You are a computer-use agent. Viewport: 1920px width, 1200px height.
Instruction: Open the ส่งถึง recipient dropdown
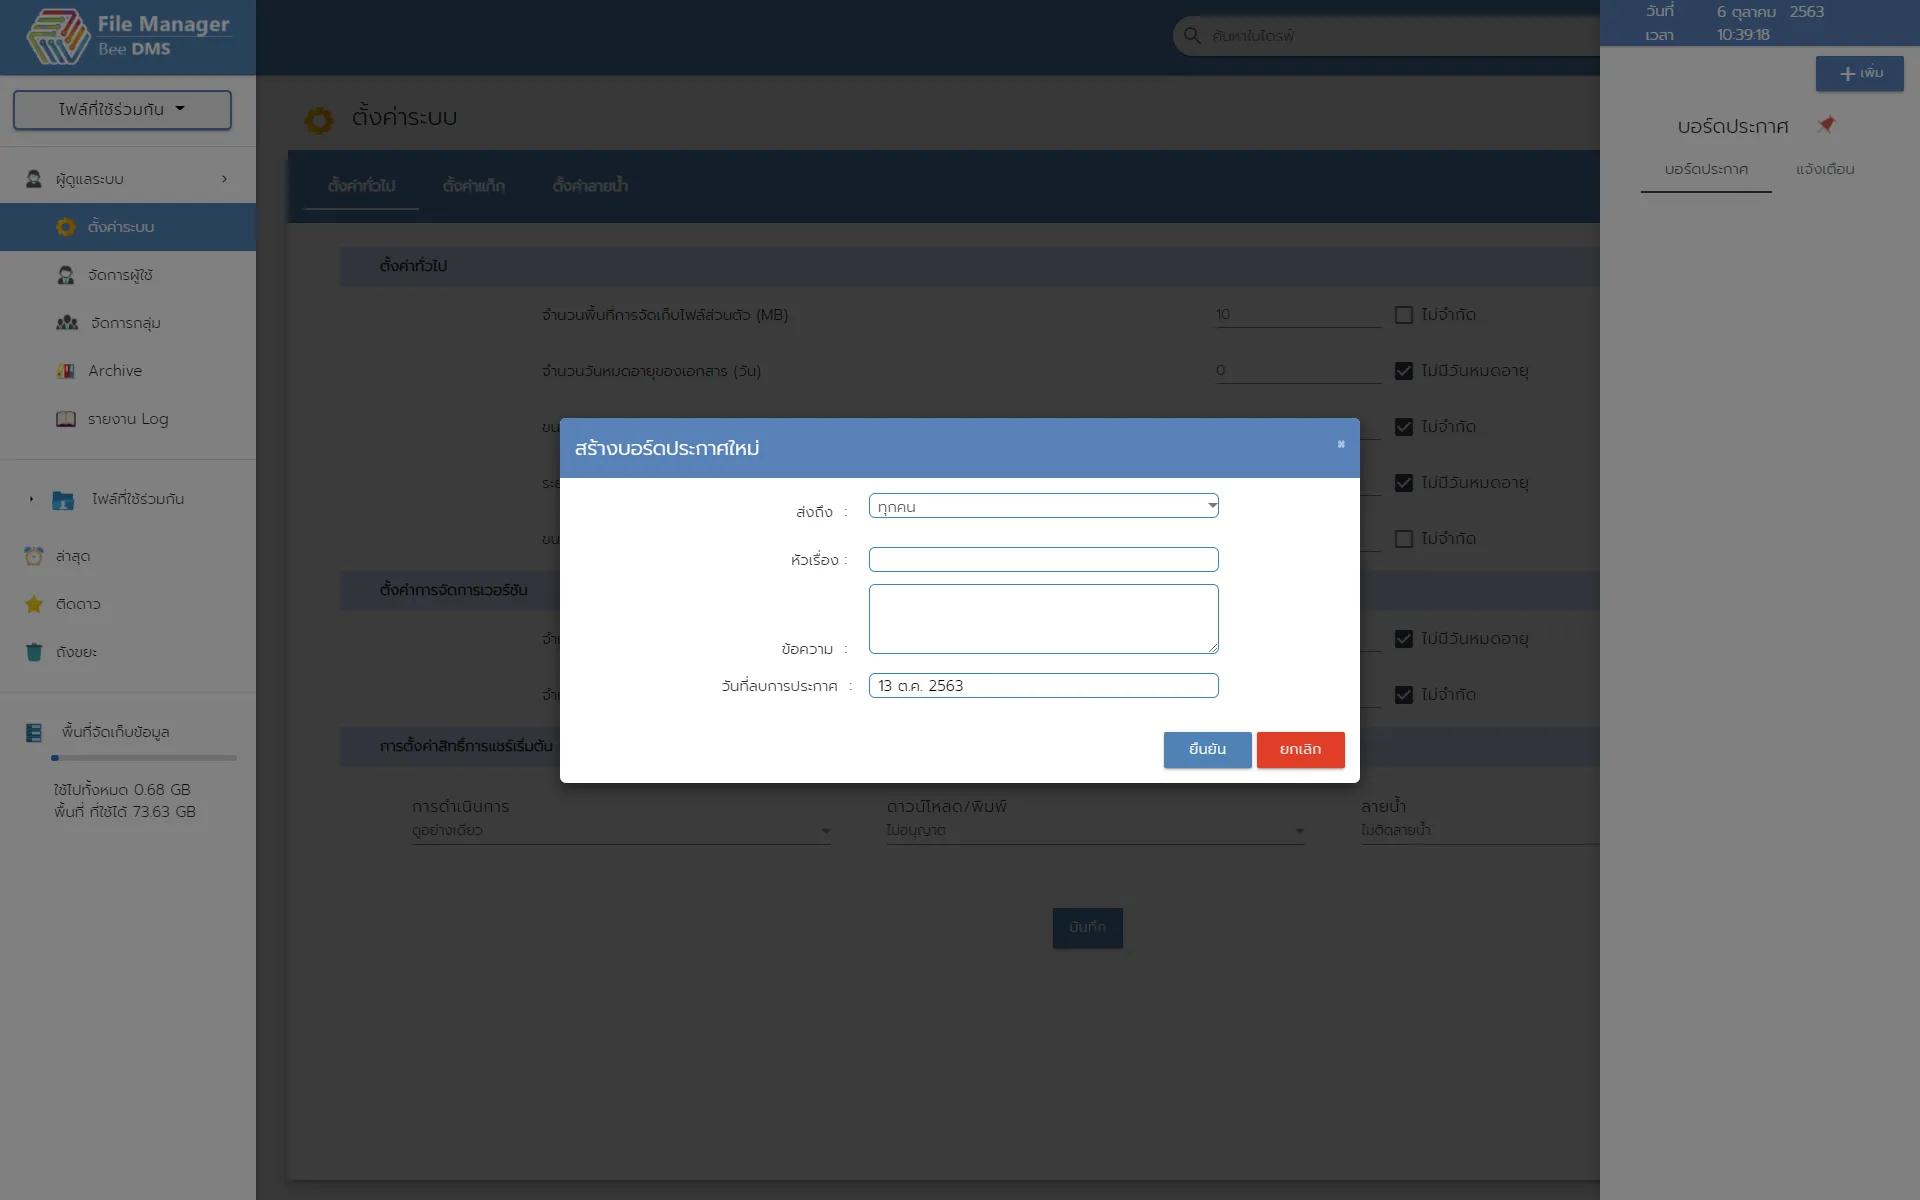(1043, 506)
